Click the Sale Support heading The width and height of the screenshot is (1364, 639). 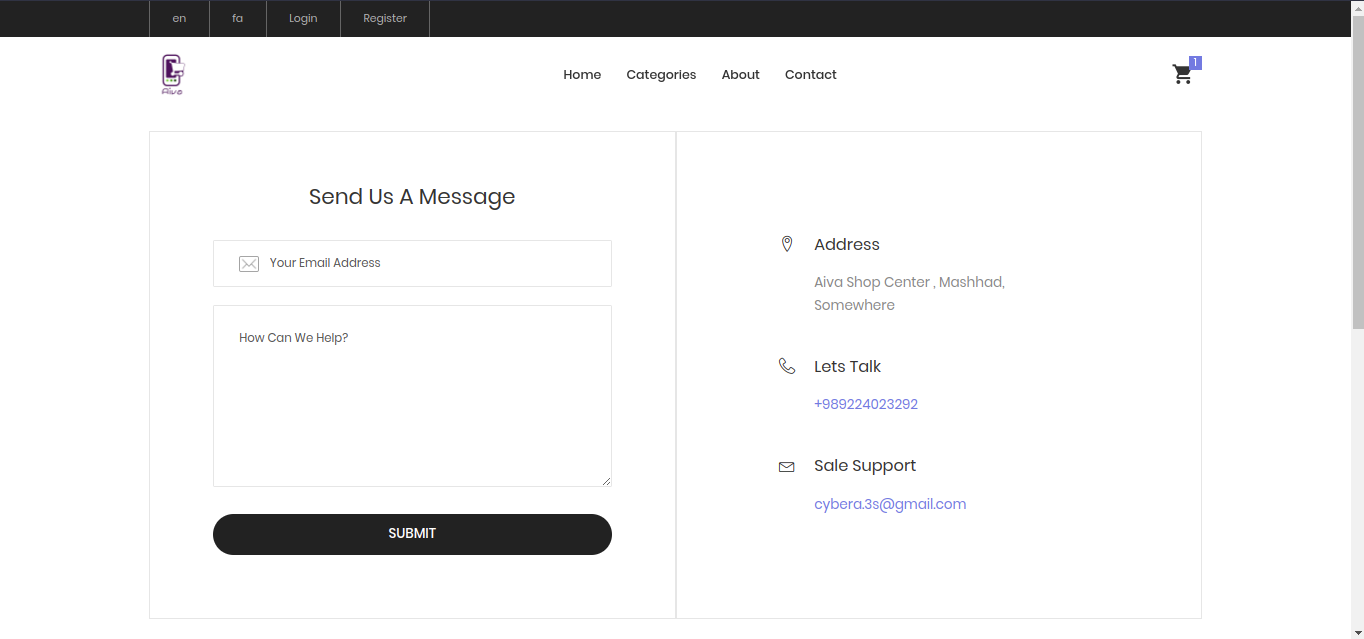(x=865, y=466)
